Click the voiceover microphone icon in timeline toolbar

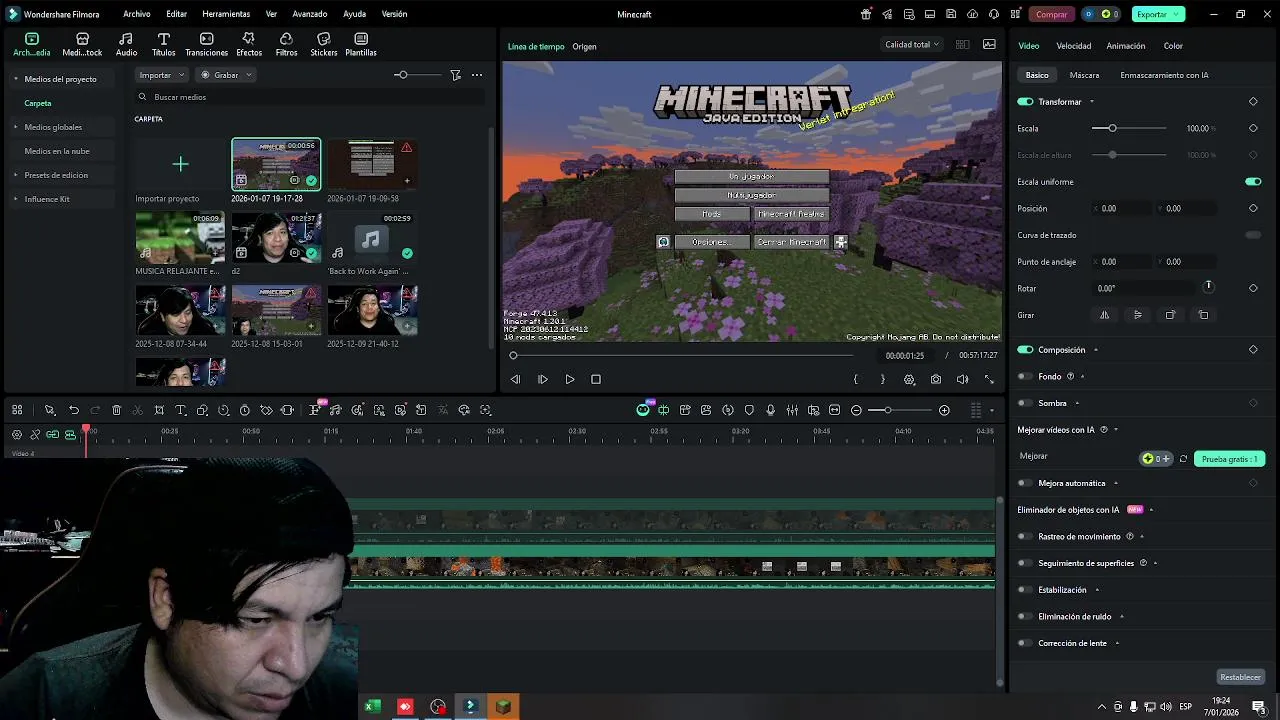(770, 410)
